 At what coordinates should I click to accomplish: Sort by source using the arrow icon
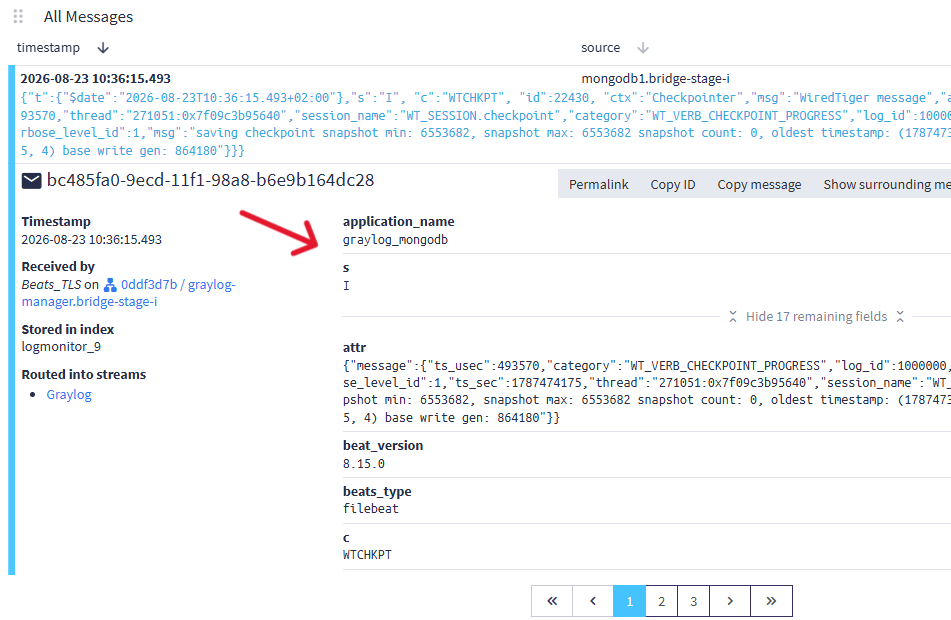click(x=643, y=48)
